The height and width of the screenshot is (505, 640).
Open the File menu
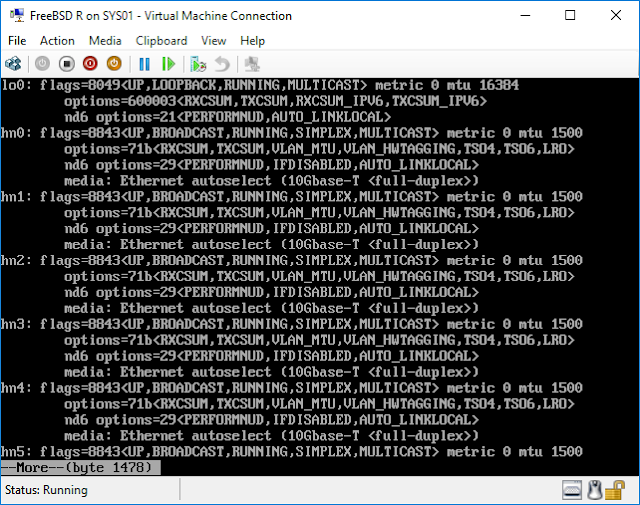[17, 41]
